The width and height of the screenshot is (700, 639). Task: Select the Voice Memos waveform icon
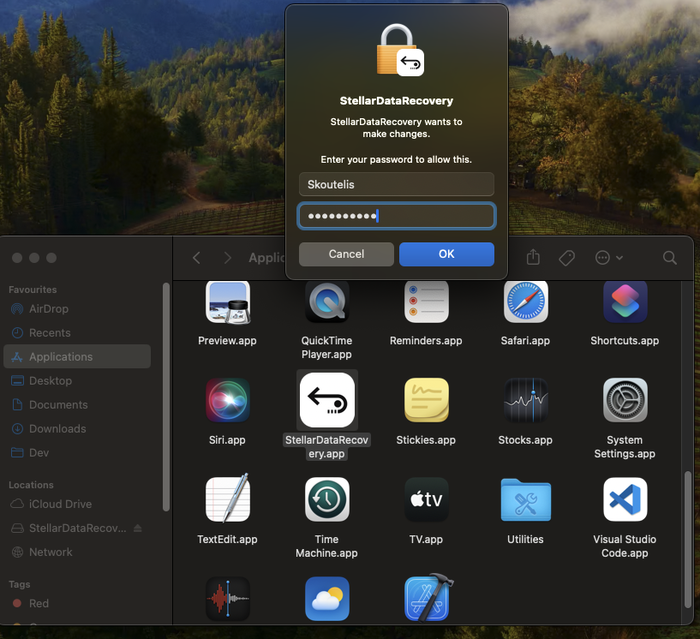228,599
